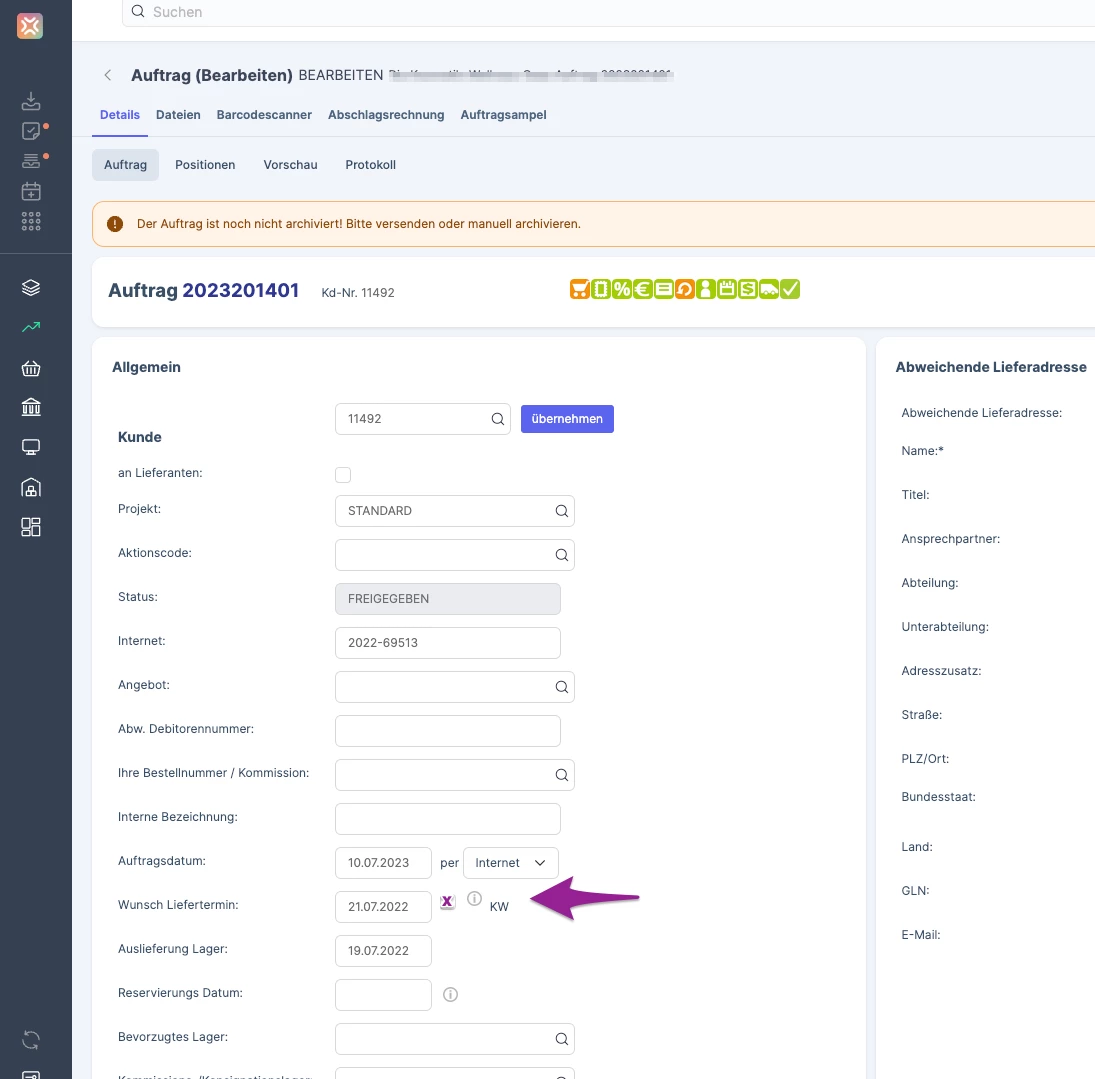Open Angebot lookup search
The image size is (1095, 1079).
561,687
